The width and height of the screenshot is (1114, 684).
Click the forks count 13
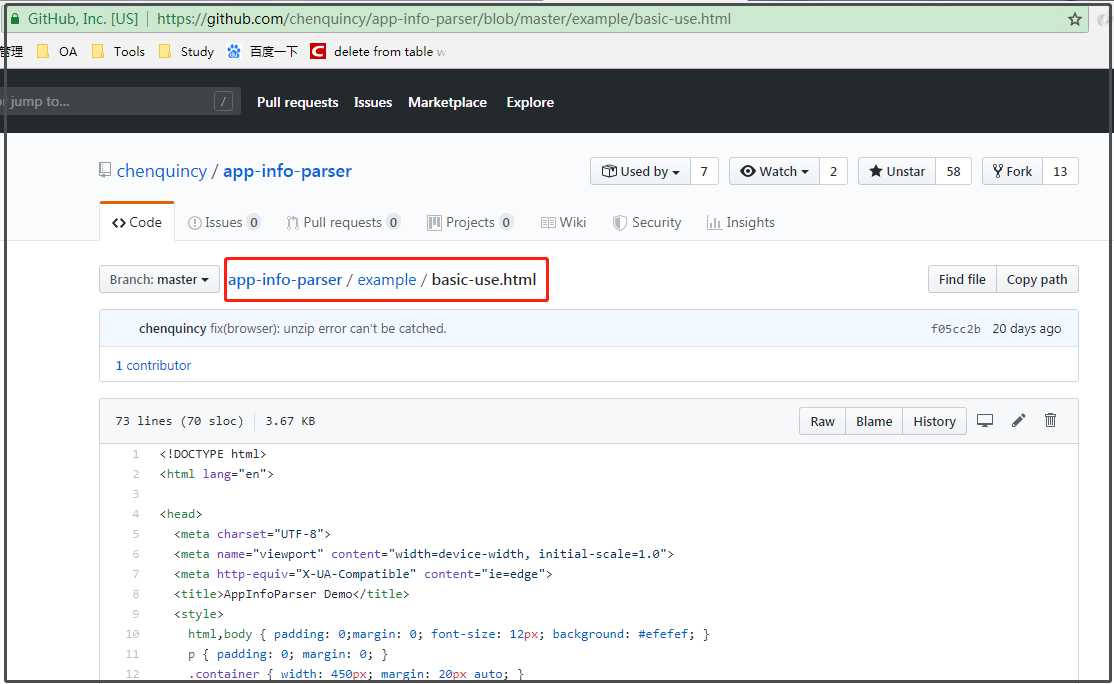[x=1060, y=171]
